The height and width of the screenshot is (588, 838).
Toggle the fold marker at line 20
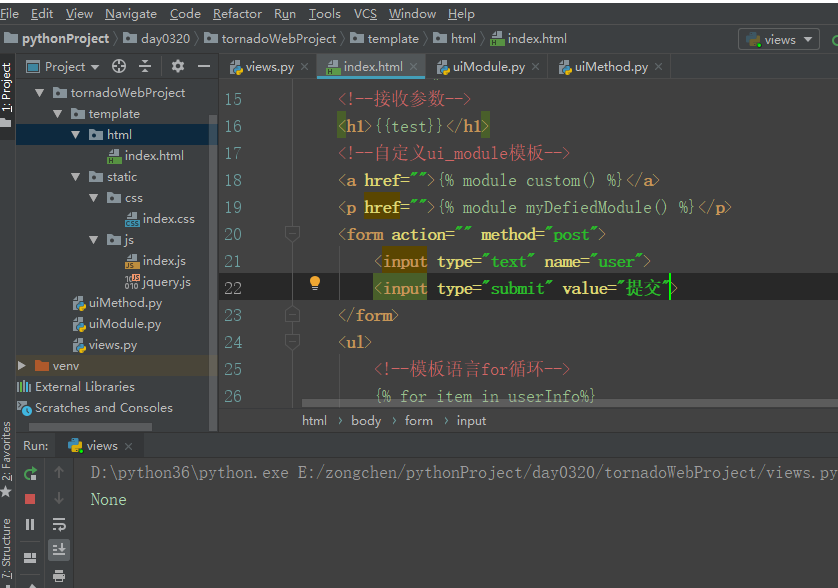click(x=292, y=234)
